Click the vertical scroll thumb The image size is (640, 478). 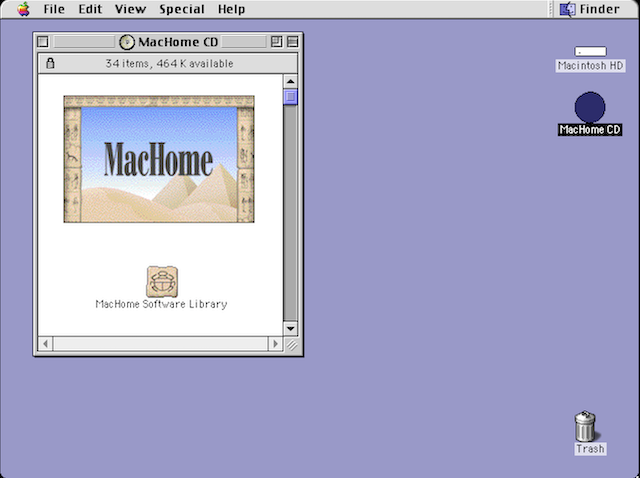(291, 97)
